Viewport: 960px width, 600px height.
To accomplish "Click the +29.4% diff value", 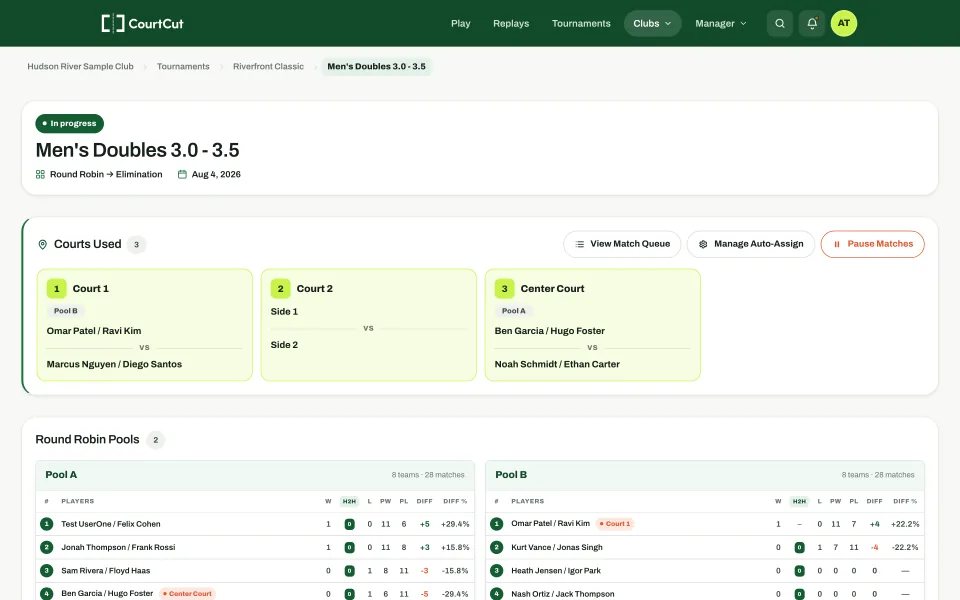I will pos(455,524).
